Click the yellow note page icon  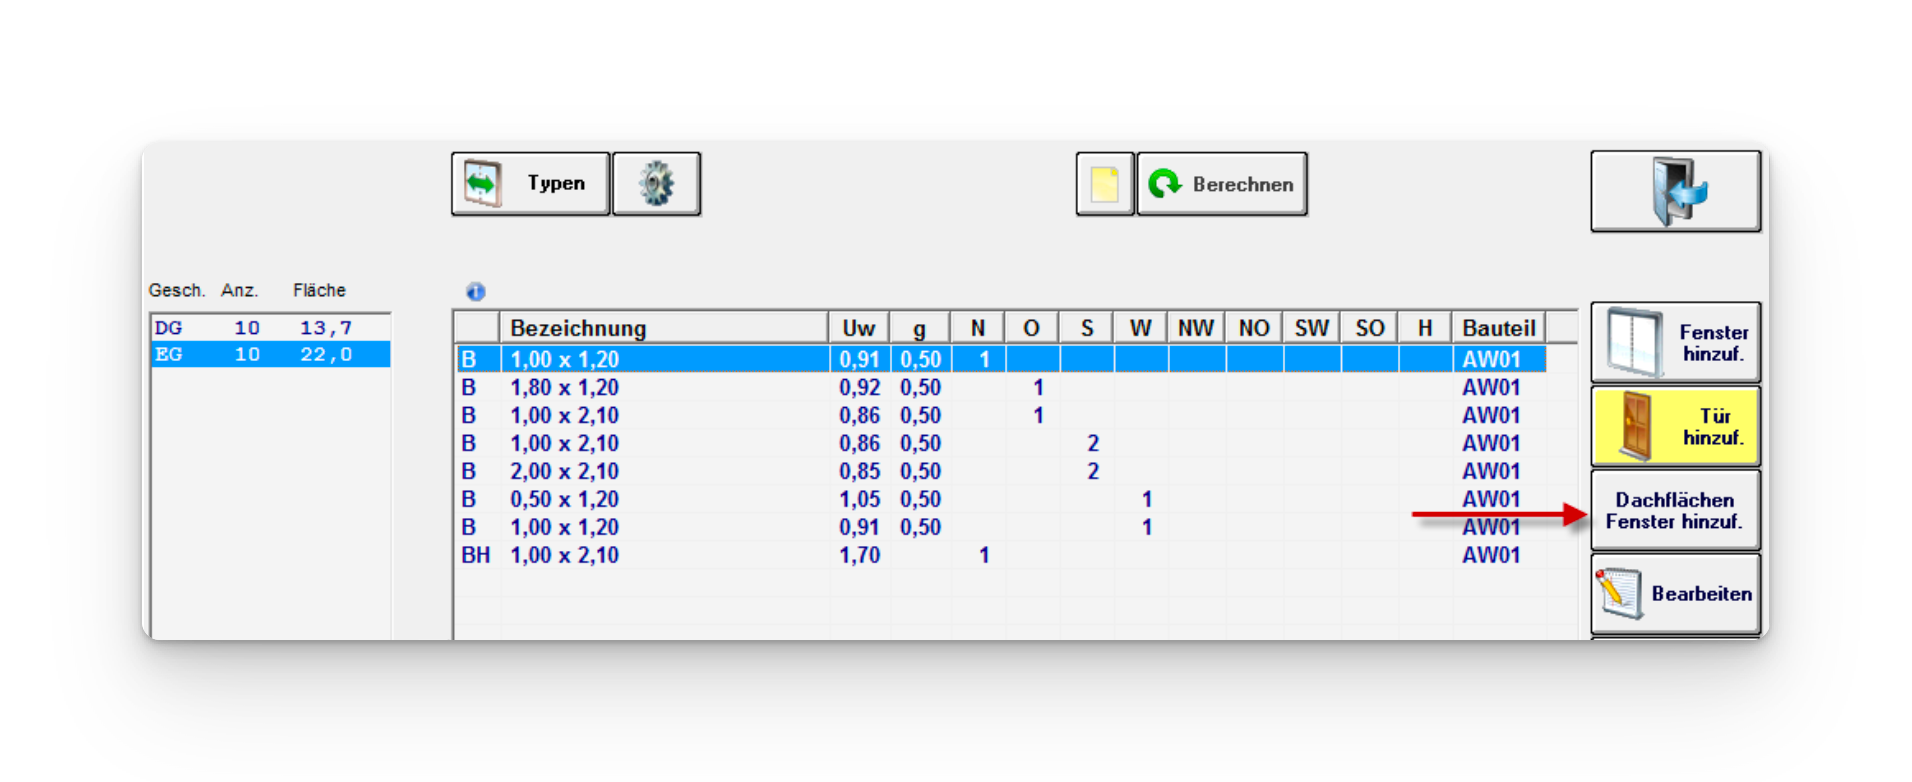(1104, 184)
